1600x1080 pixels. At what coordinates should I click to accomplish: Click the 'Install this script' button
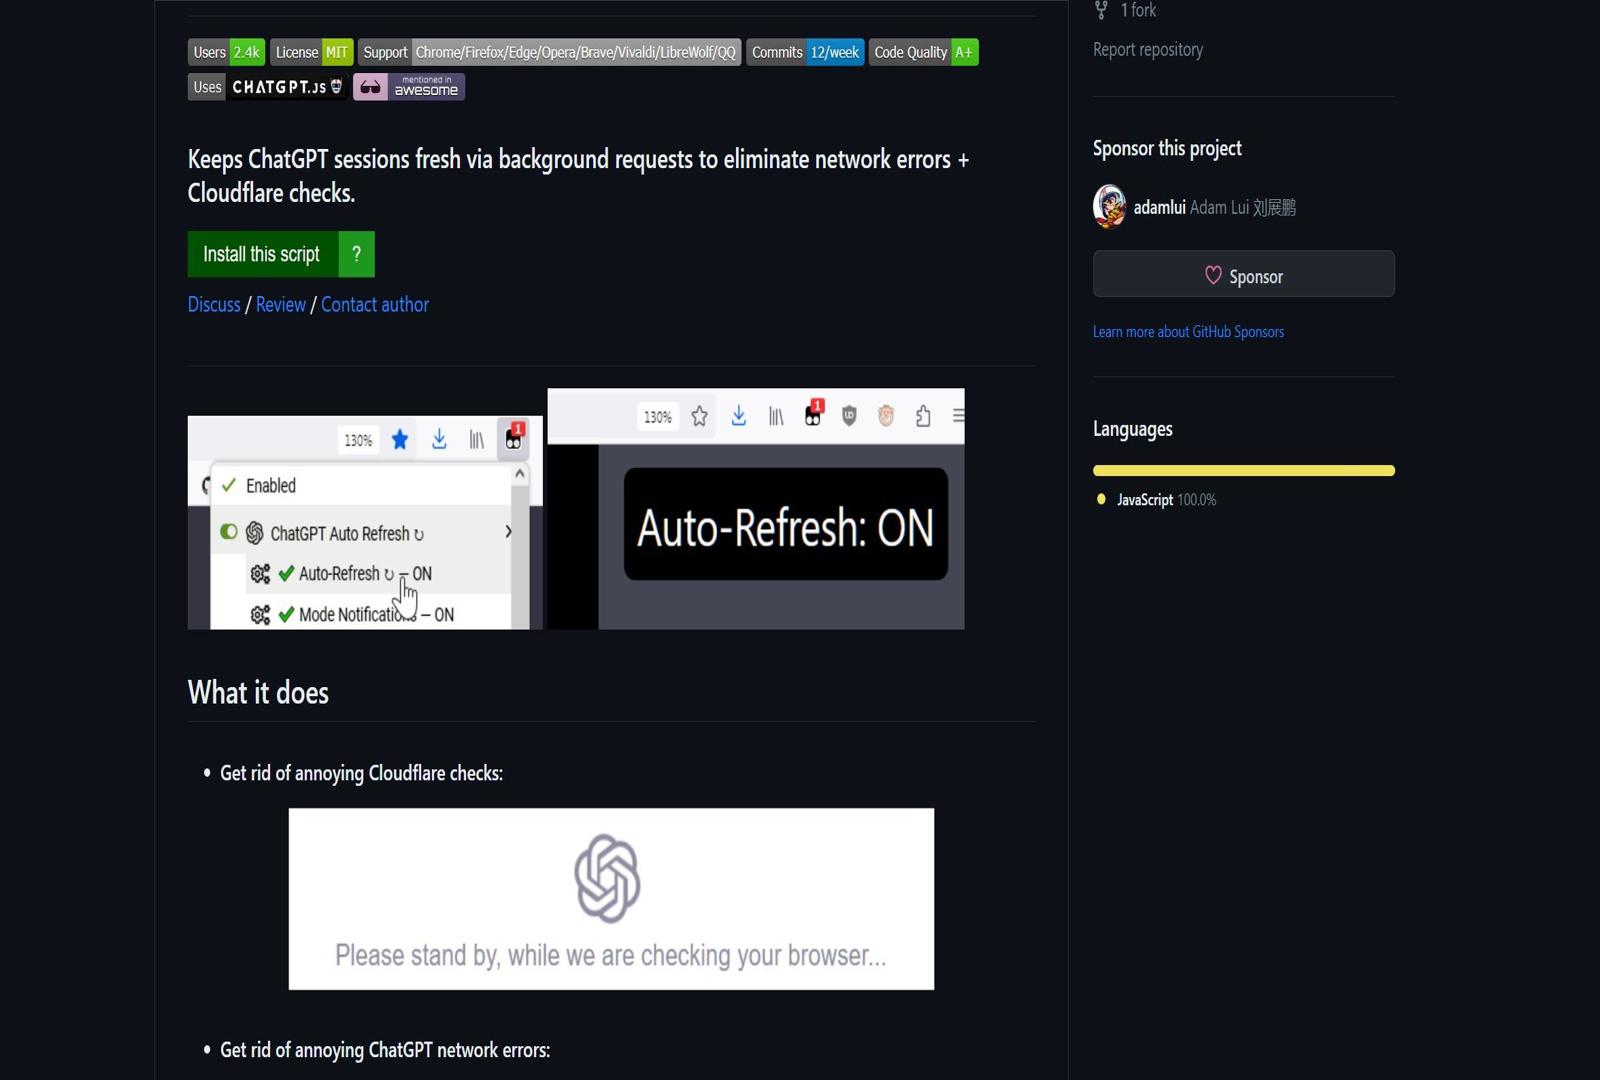(x=262, y=254)
